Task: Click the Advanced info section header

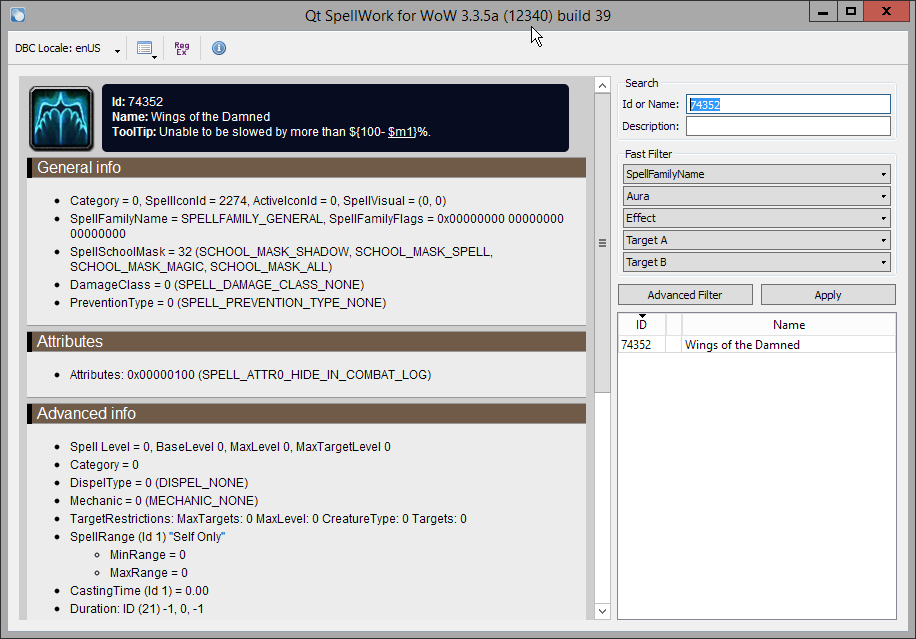Action: tap(306, 414)
